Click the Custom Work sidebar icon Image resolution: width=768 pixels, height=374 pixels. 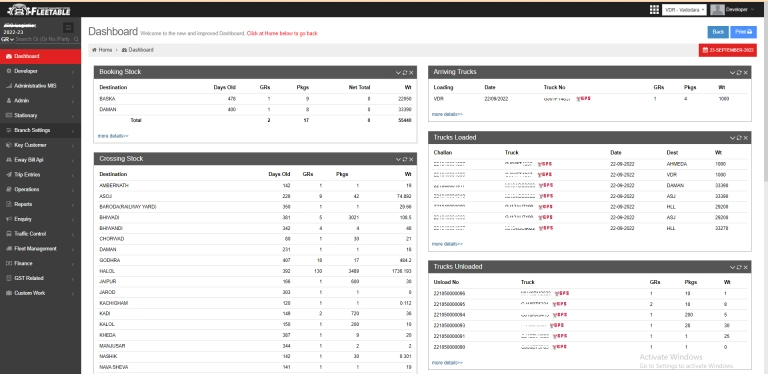click(9, 293)
